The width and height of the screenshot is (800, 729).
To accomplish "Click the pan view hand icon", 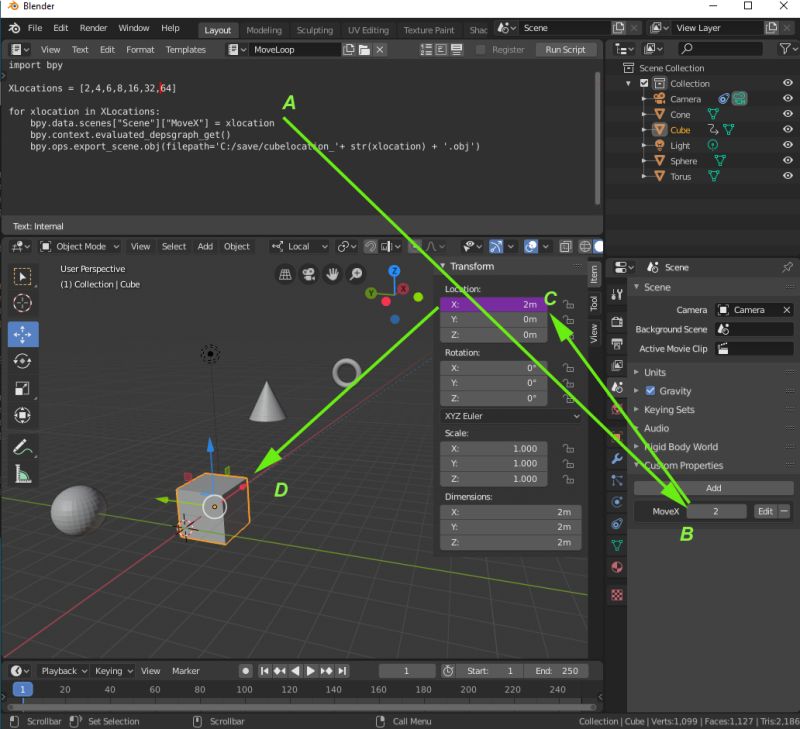I will [332, 274].
